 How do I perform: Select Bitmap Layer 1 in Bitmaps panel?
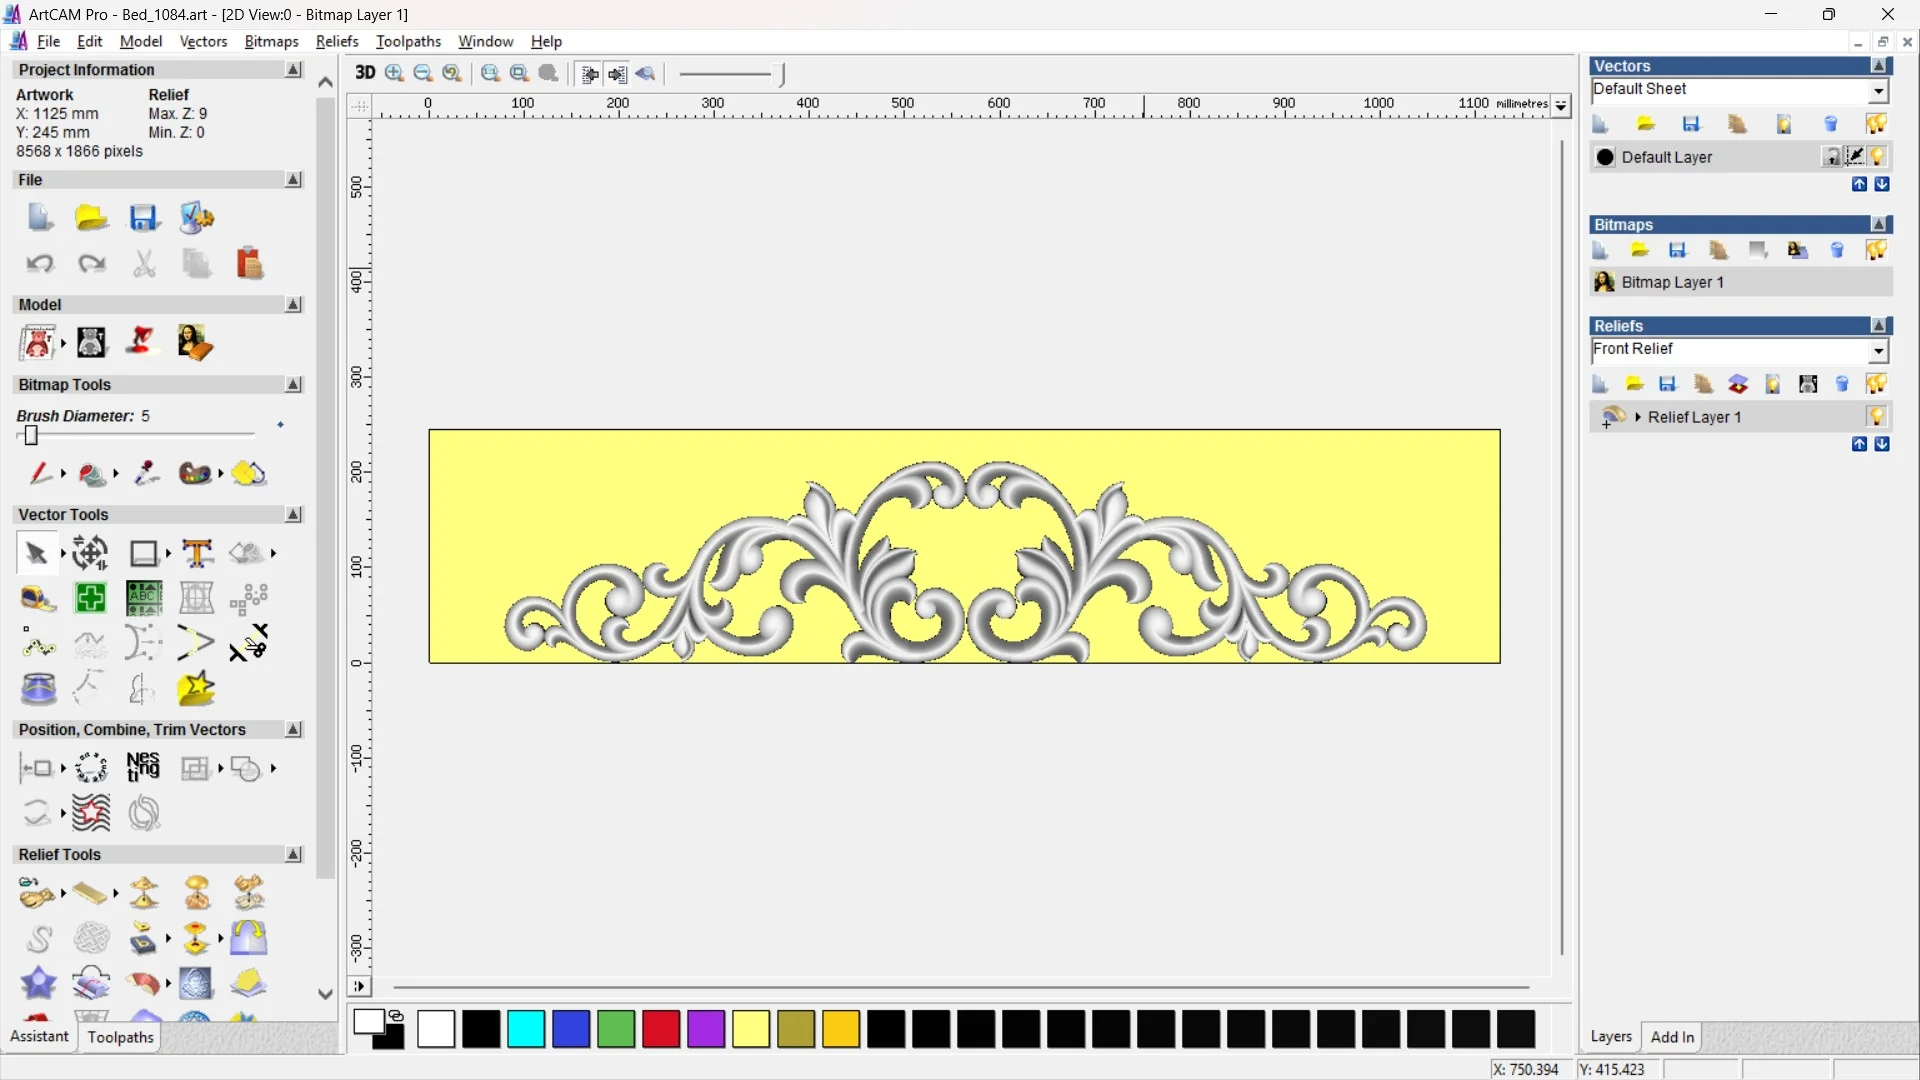[1672, 282]
